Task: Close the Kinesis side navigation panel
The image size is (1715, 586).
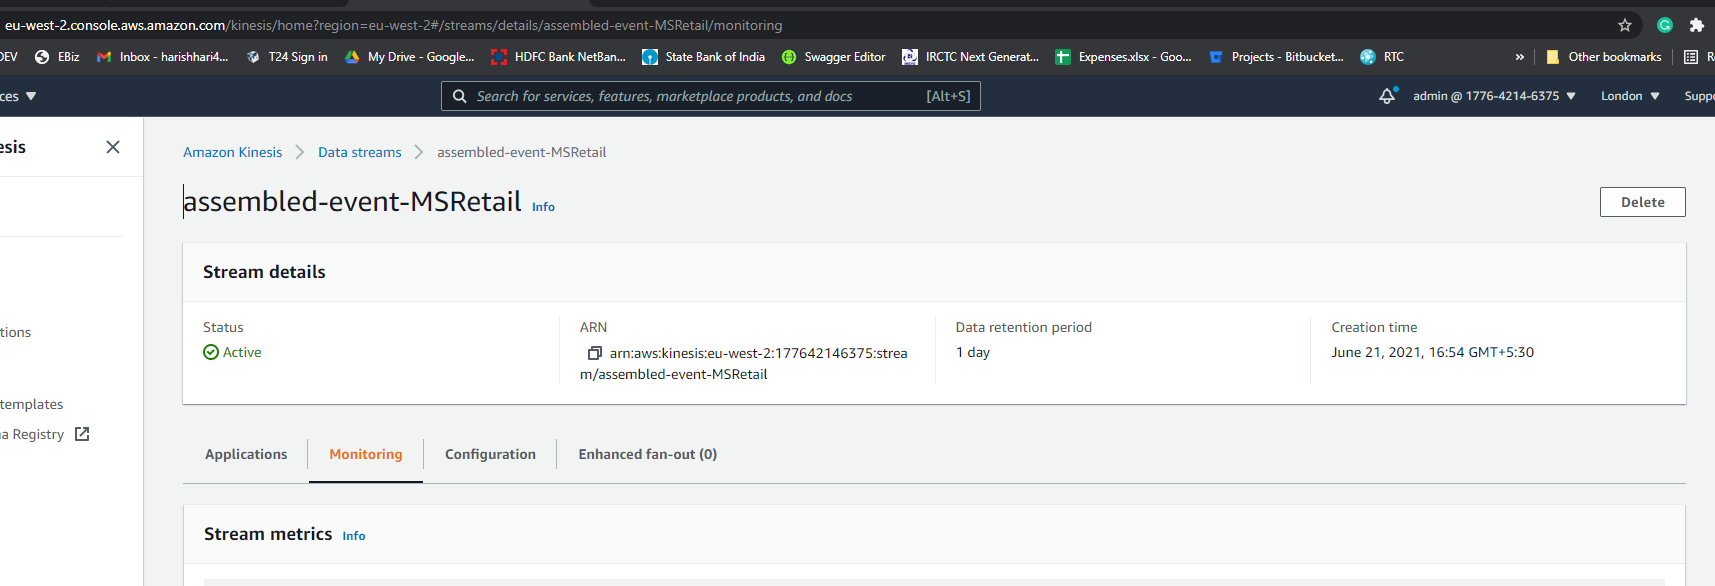Action: pos(113,147)
